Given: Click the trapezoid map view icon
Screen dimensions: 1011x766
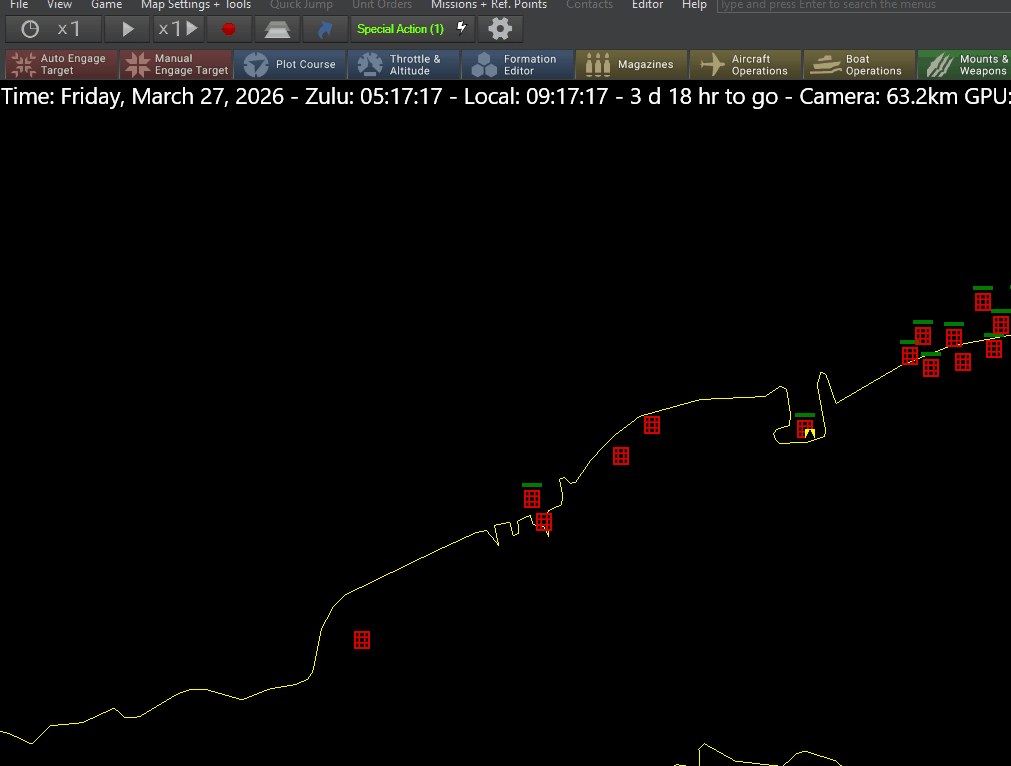Looking at the screenshot, I should (x=277, y=29).
